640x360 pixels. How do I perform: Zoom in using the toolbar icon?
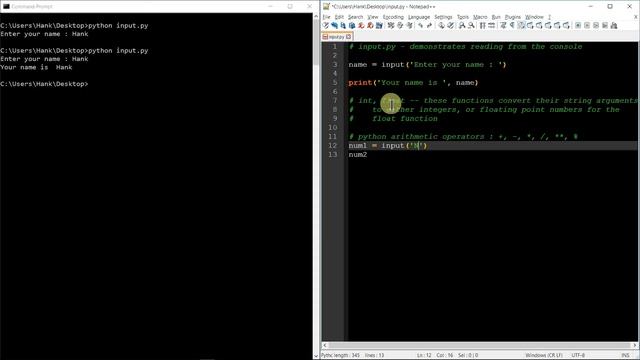(x=462, y=25)
